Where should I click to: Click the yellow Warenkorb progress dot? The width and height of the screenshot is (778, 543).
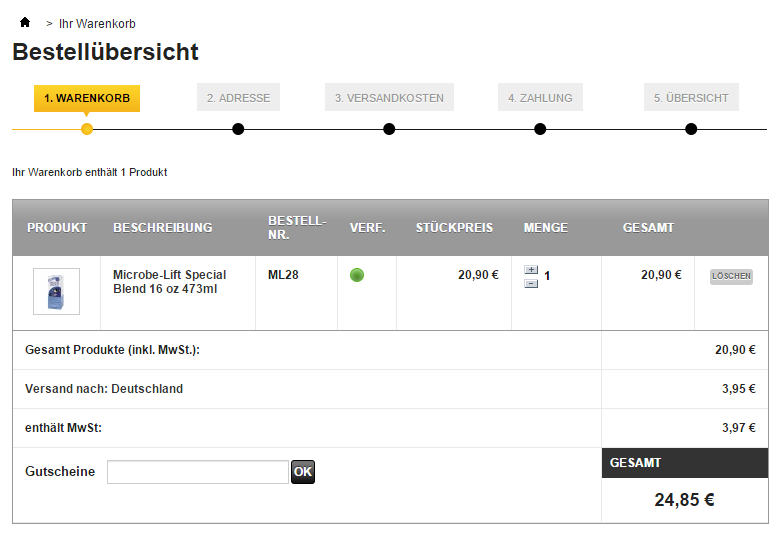(87, 129)
